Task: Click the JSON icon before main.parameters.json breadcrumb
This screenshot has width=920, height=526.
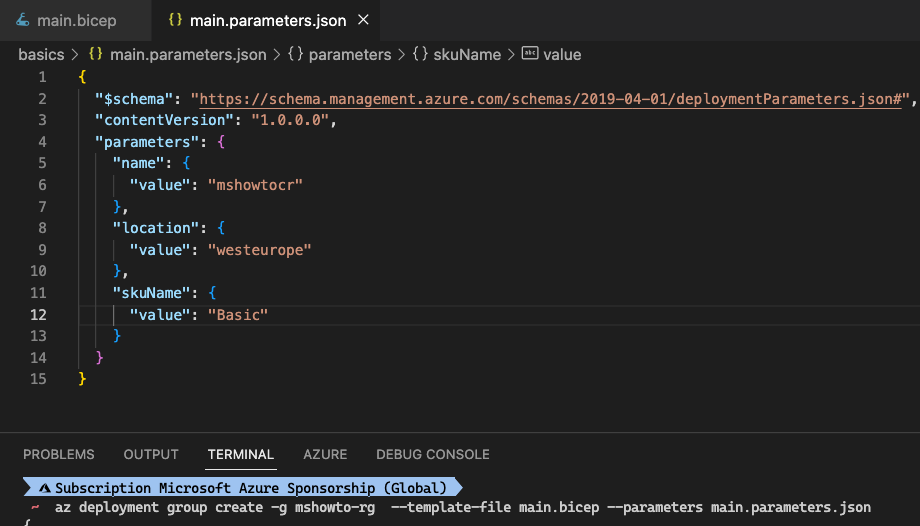Action: click(x=96, y=54)
